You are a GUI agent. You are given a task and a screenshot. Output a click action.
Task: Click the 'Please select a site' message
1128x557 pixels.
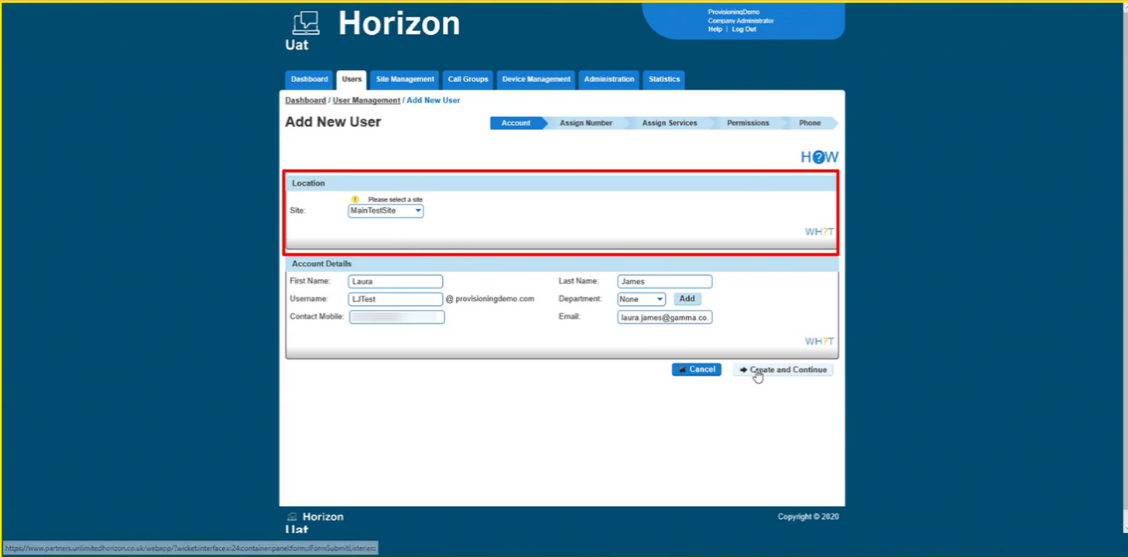click(395, 199)
